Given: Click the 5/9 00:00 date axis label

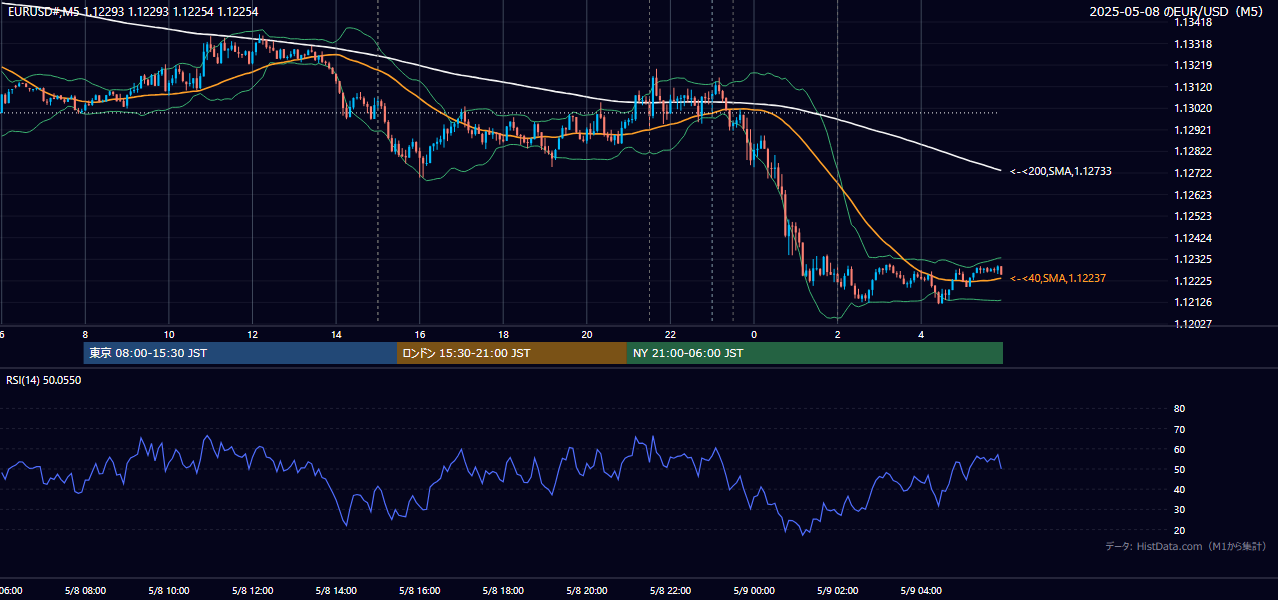Looking at the screenshot, I should (x=754, y=590).
